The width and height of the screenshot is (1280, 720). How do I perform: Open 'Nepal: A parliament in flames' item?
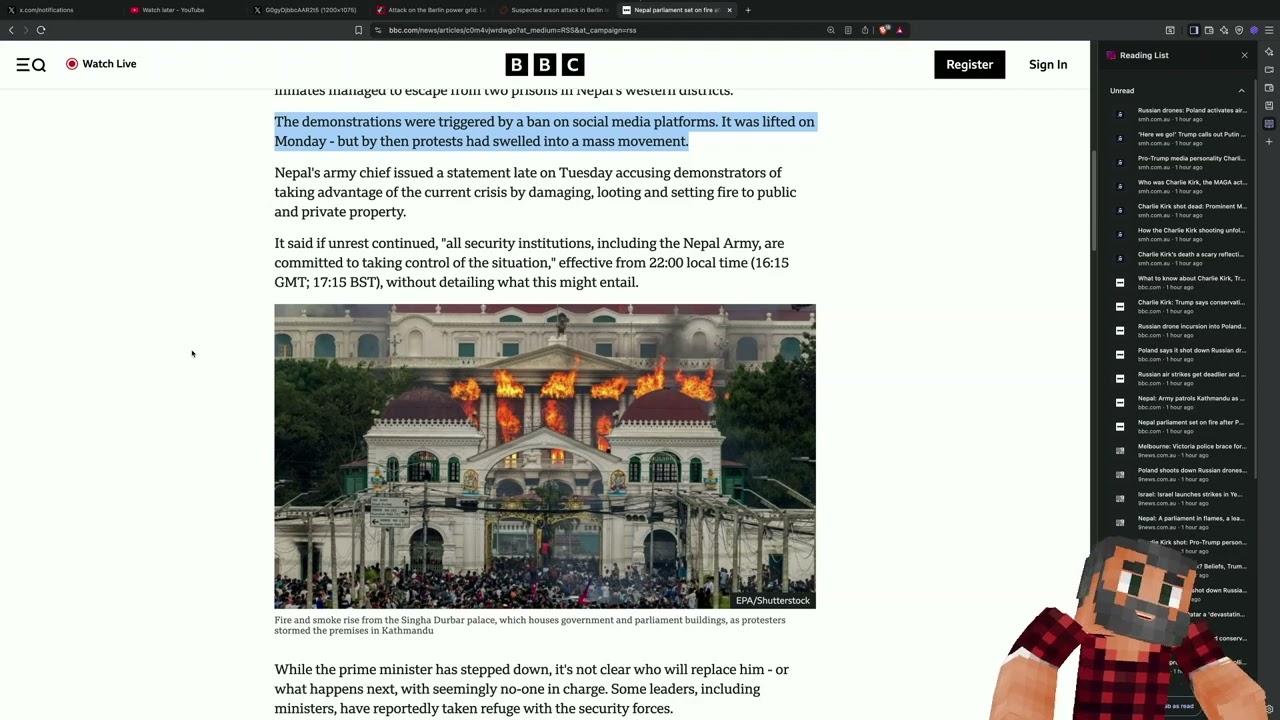[x=1180, y=523]
